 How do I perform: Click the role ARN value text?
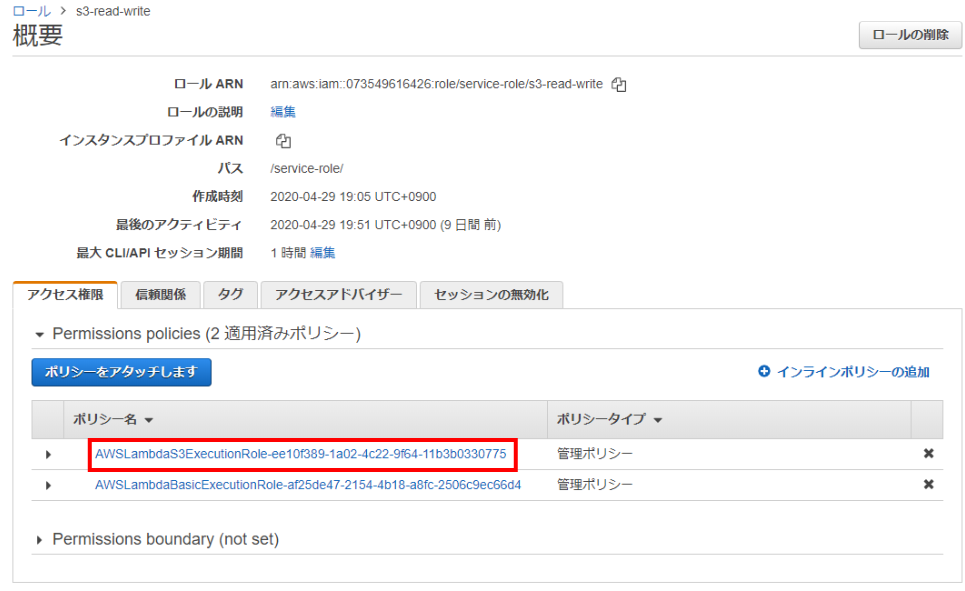click(436, 84)
